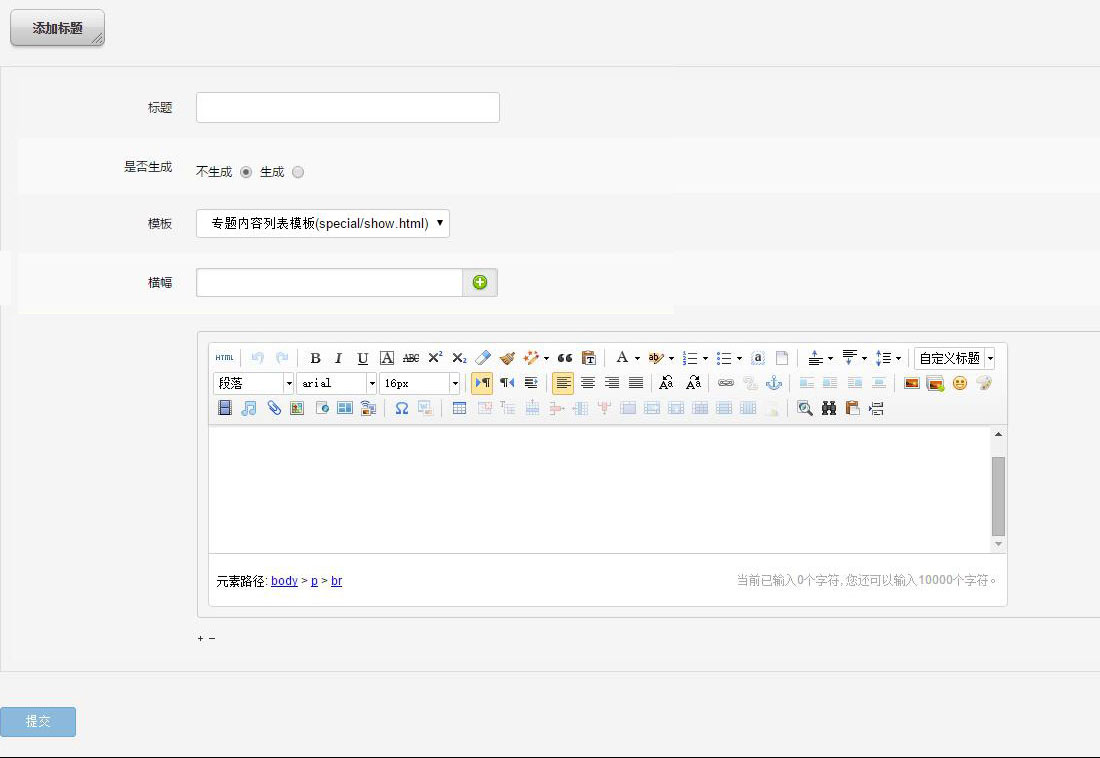Insert a blockquote with the quote icon

565,358
